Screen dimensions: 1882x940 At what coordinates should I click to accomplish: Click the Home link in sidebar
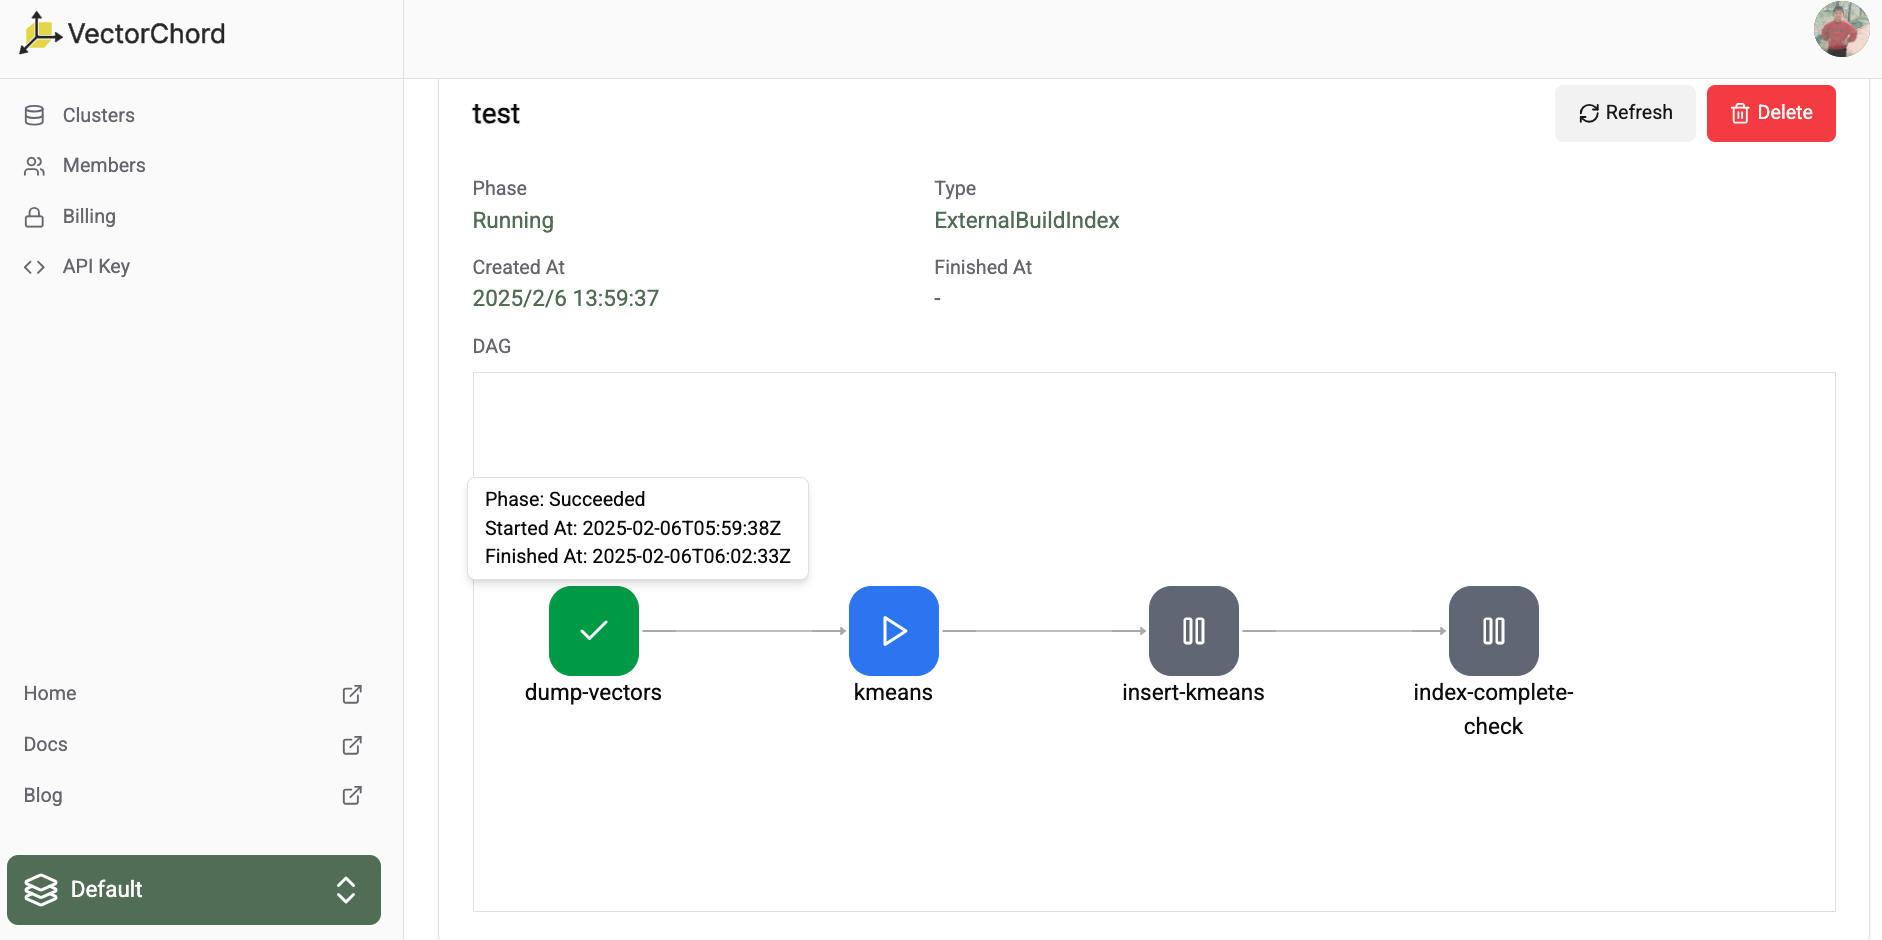pyautogui.click(x=50, y=693)
